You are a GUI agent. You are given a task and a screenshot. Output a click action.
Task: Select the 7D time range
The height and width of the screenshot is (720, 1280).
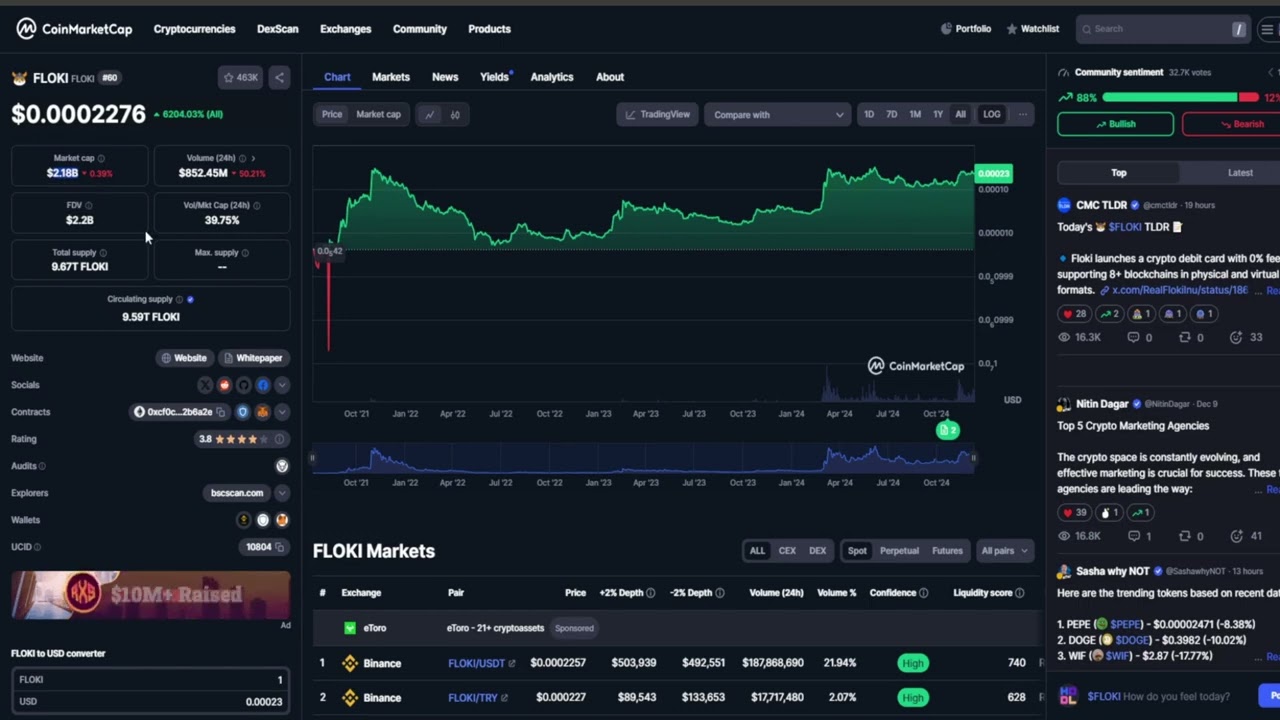click(x=891, y=114)
